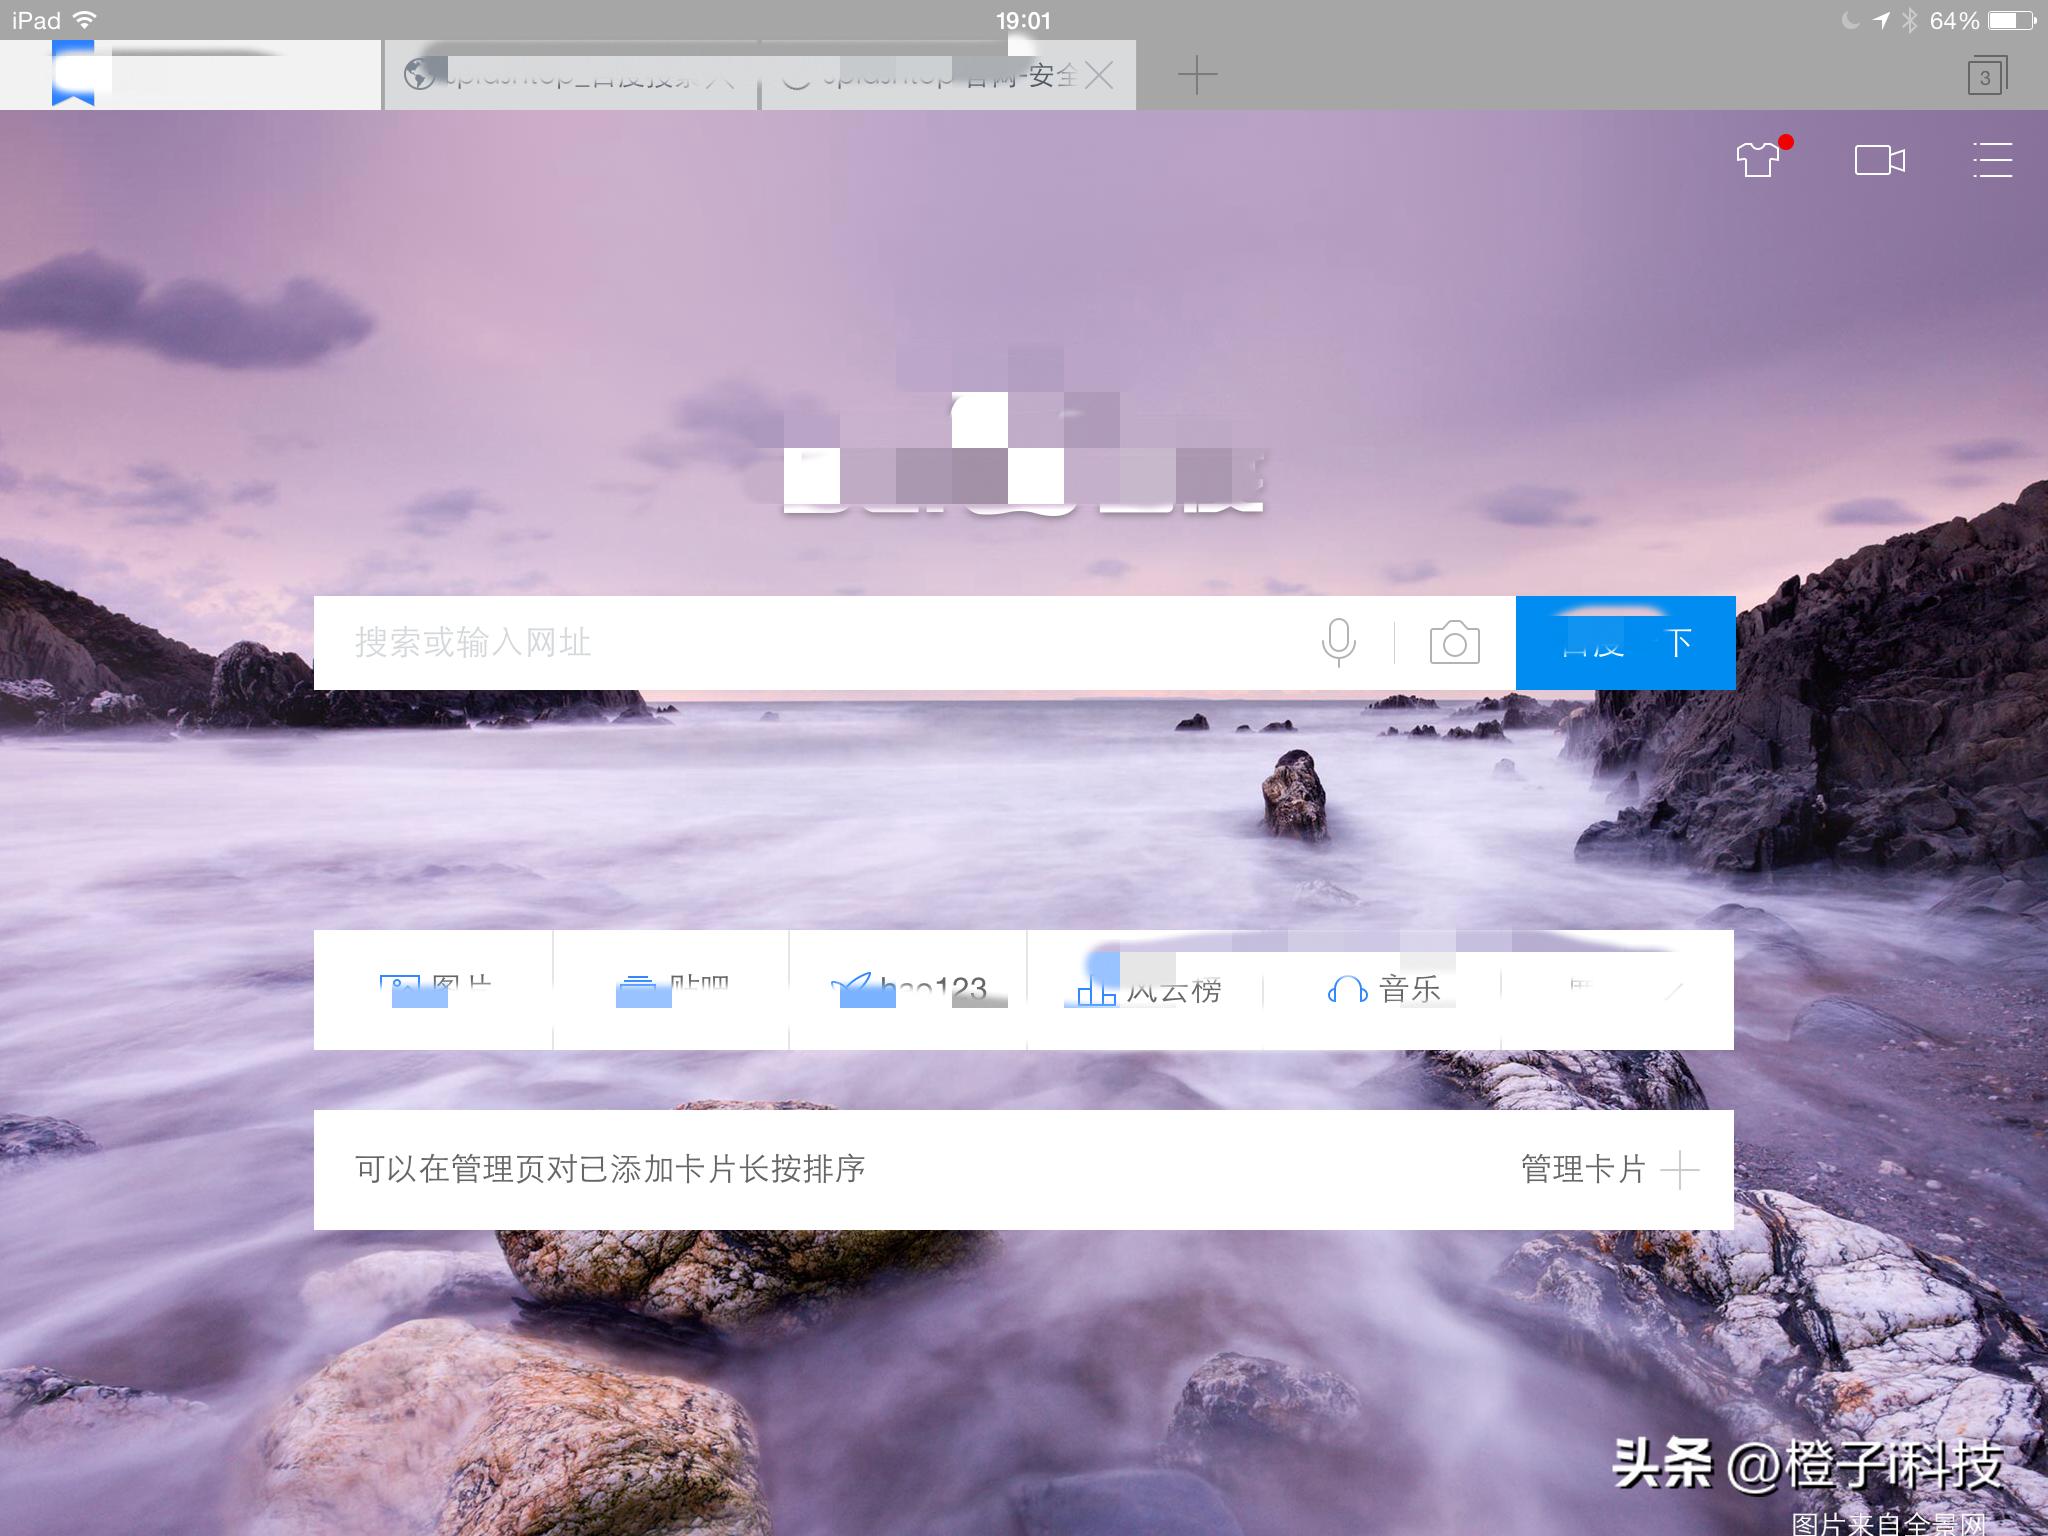
Task: Open the video camera feature icon
Action: pos(1881,160)
